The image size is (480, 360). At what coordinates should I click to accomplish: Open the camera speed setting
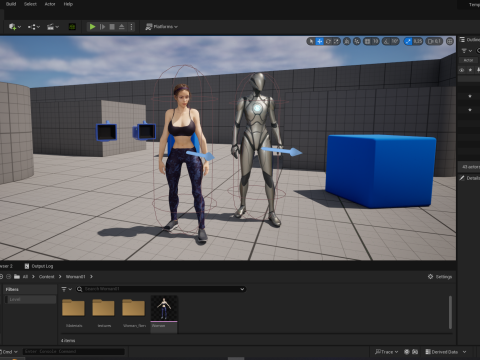click(434, 41)
